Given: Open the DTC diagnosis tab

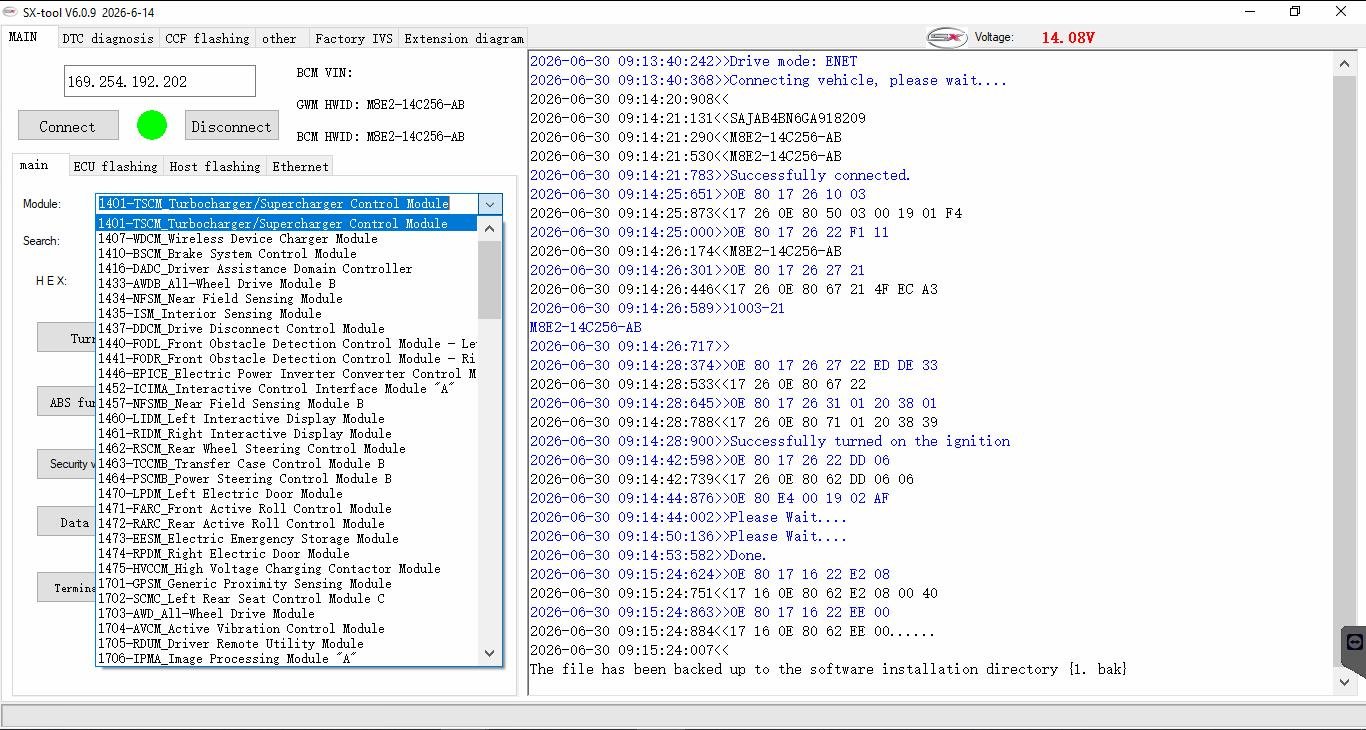Looking at the screenshot, I should pos(108,38).
